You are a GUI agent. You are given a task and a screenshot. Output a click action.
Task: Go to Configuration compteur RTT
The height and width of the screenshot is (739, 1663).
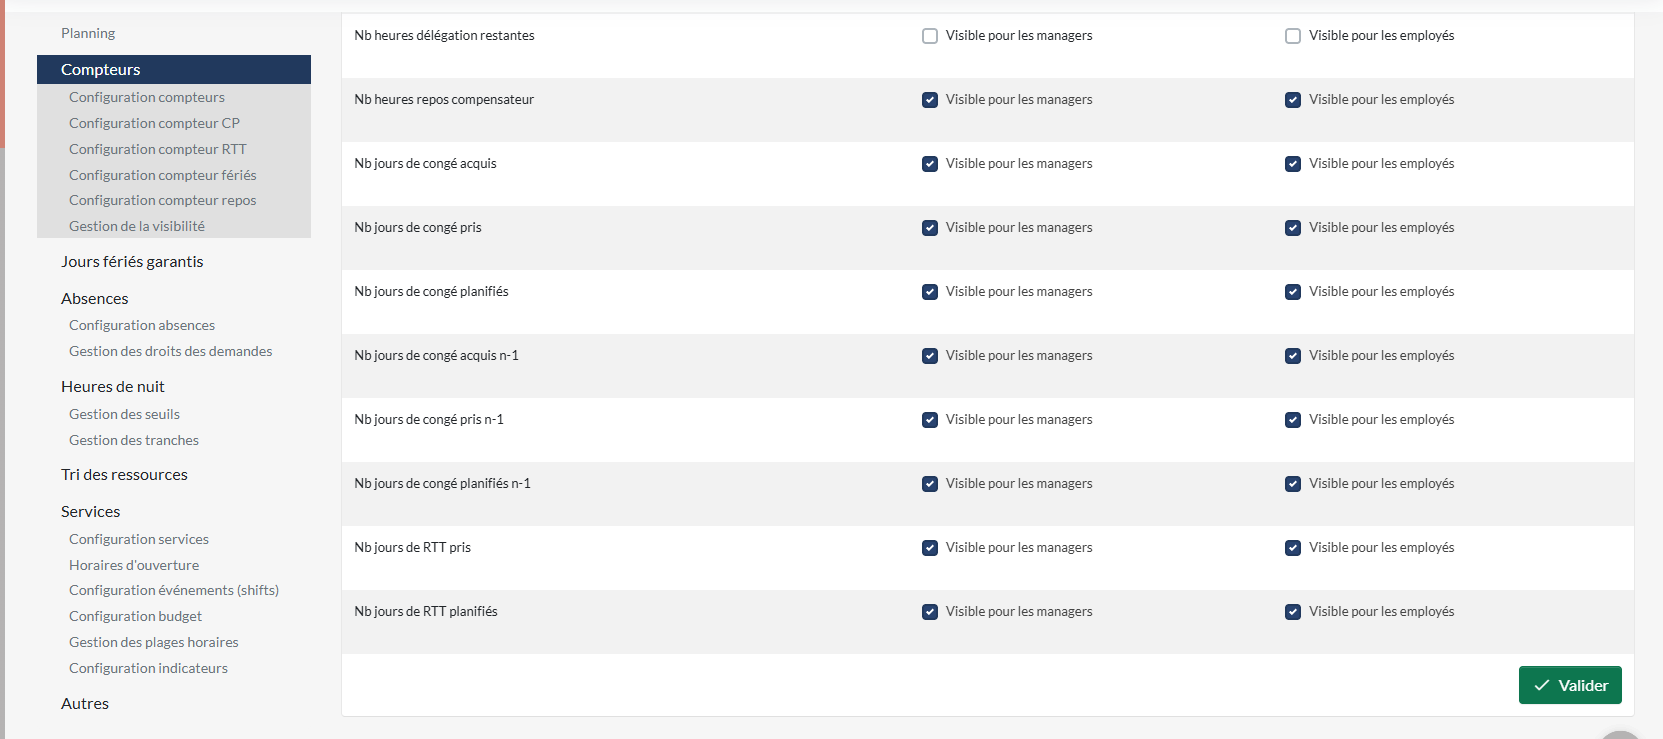click(x=157, y=149)
